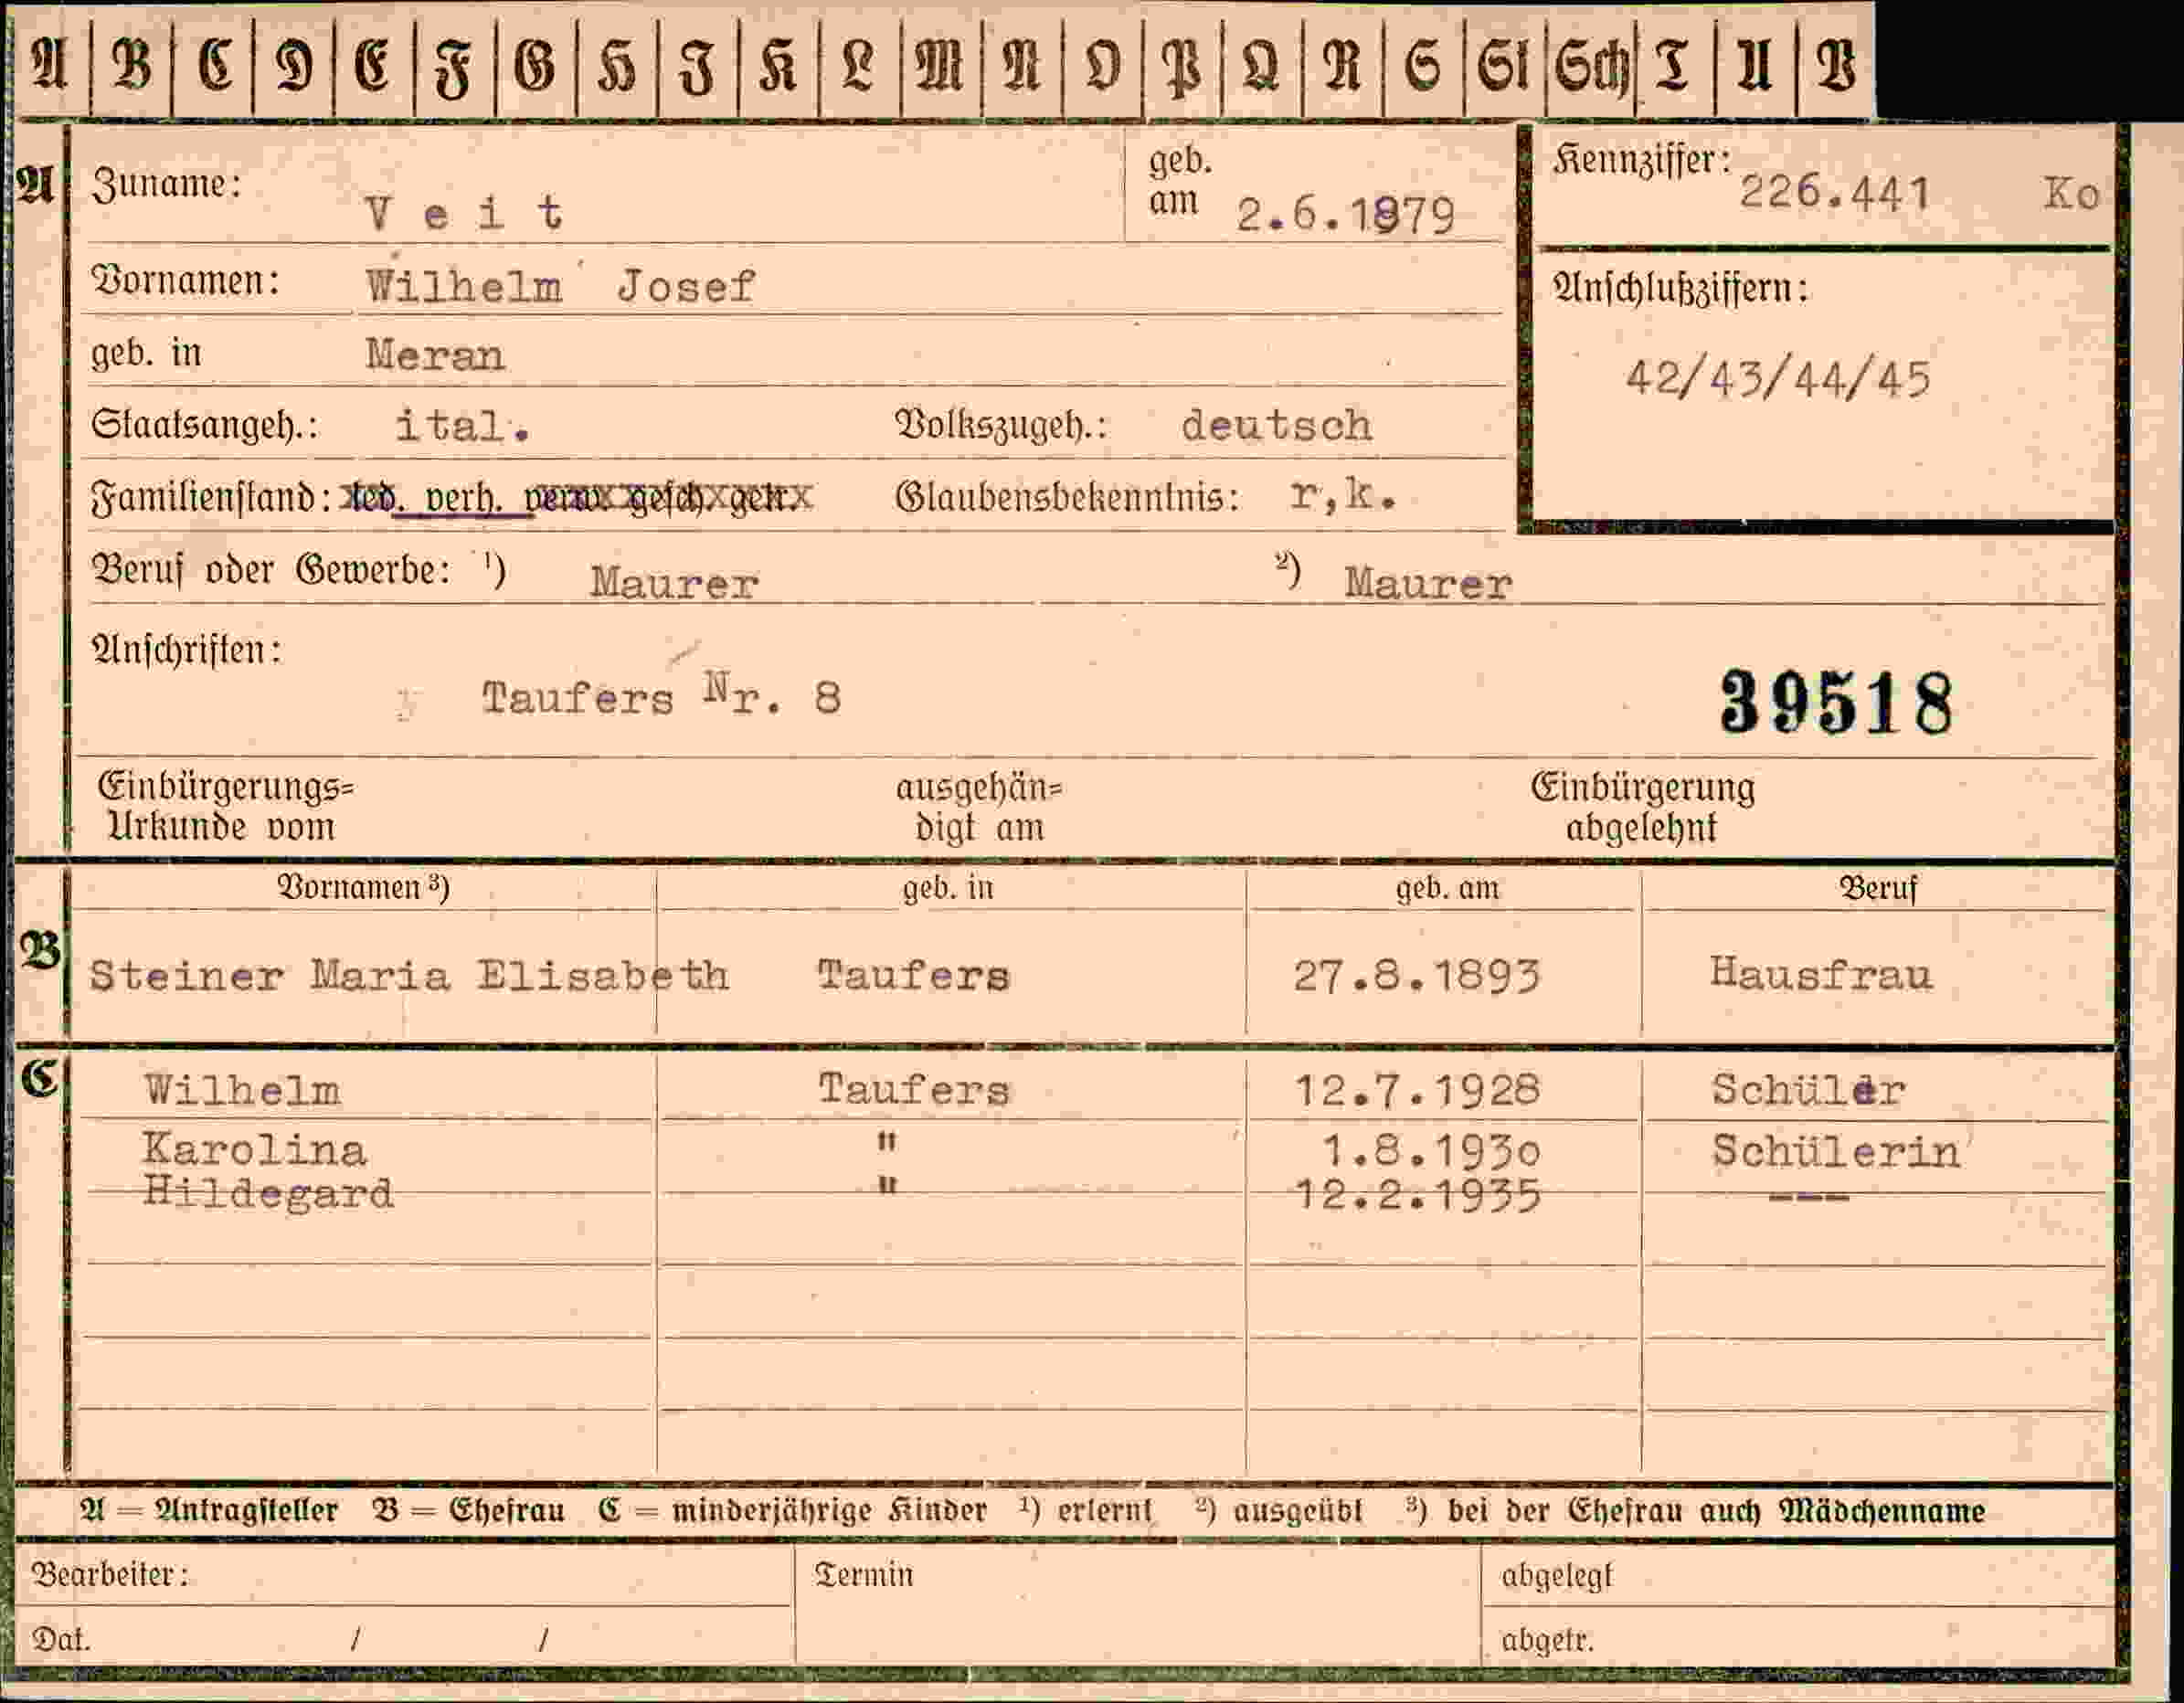Click legend text "B = Ehefrau"
This screenshot has height=1703, width=2184.
pos(468,1510)
